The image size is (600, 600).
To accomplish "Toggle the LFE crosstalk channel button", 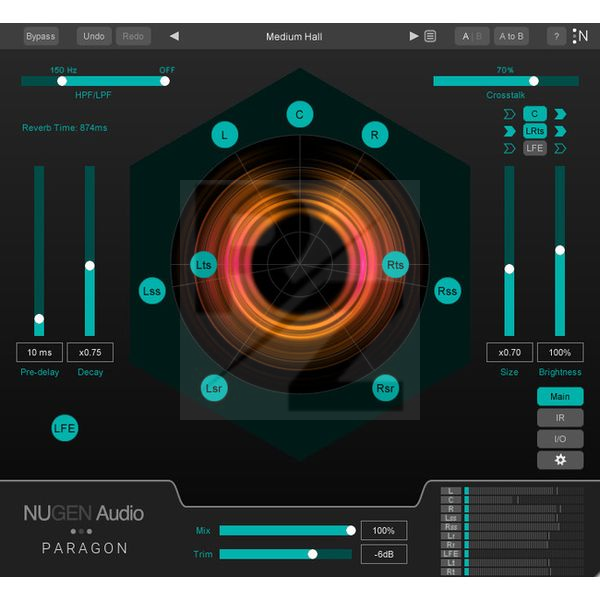I will pos(535,148).
